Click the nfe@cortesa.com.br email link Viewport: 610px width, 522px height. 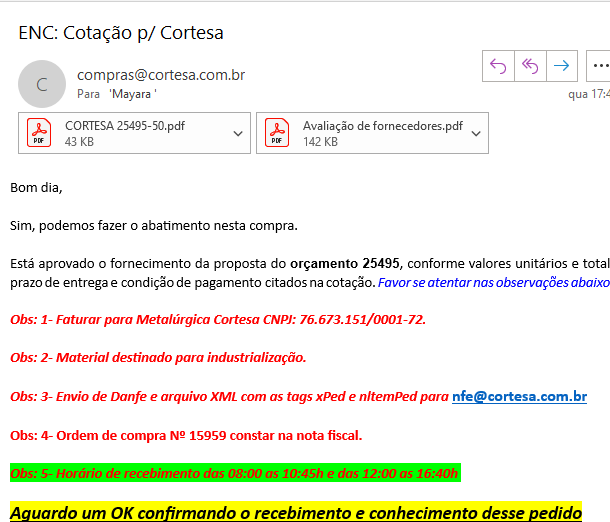(x=519, y=397)
